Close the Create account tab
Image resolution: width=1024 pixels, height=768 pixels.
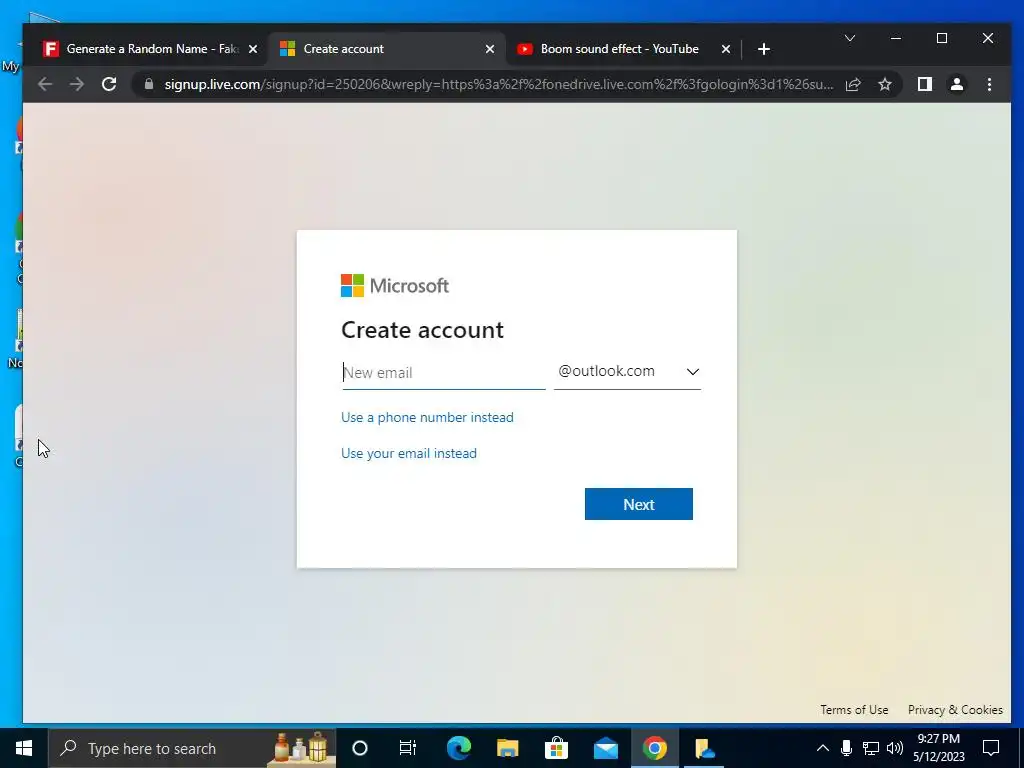[x=490, y=49]
